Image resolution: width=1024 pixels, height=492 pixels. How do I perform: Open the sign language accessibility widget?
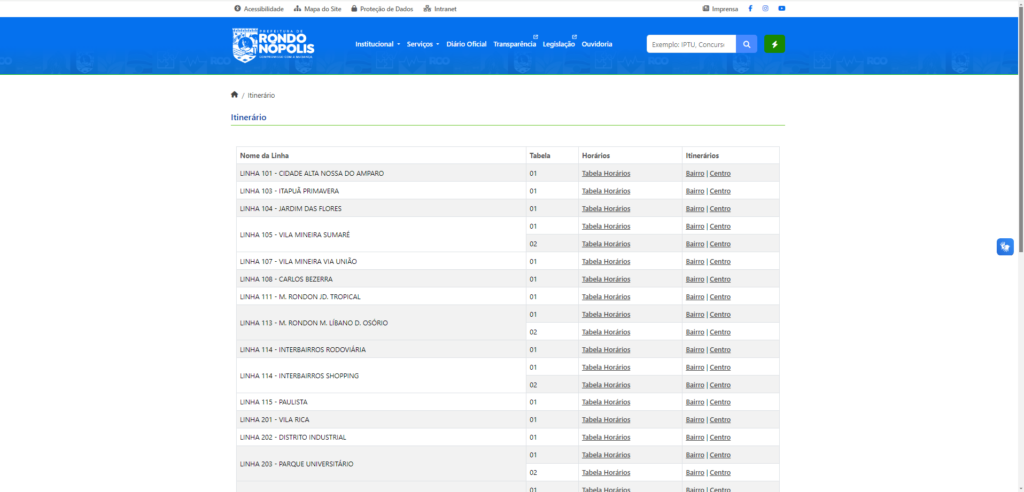pyautogui.click(x=1005, y=247)
